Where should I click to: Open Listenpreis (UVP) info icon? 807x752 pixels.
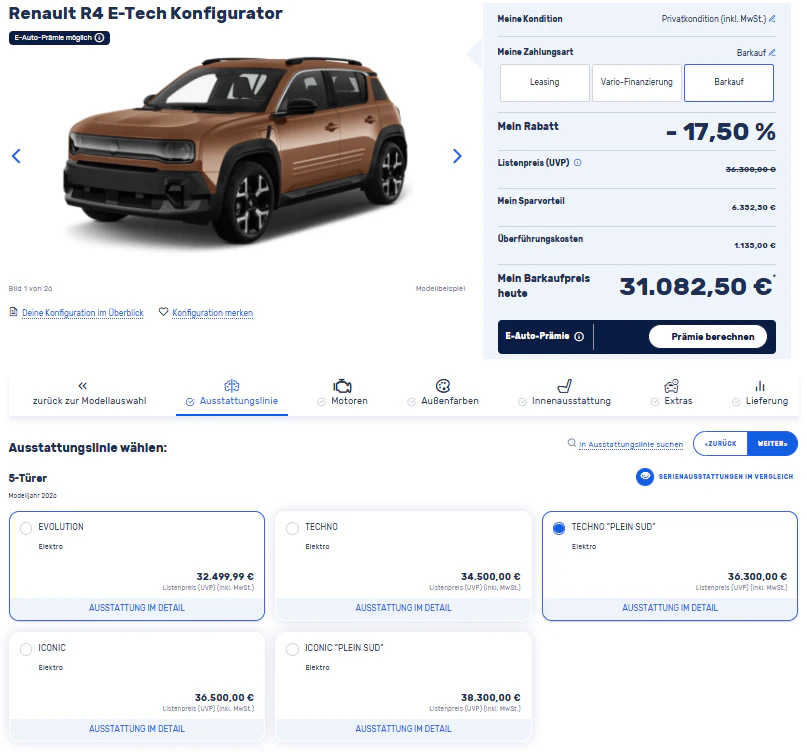577,163
